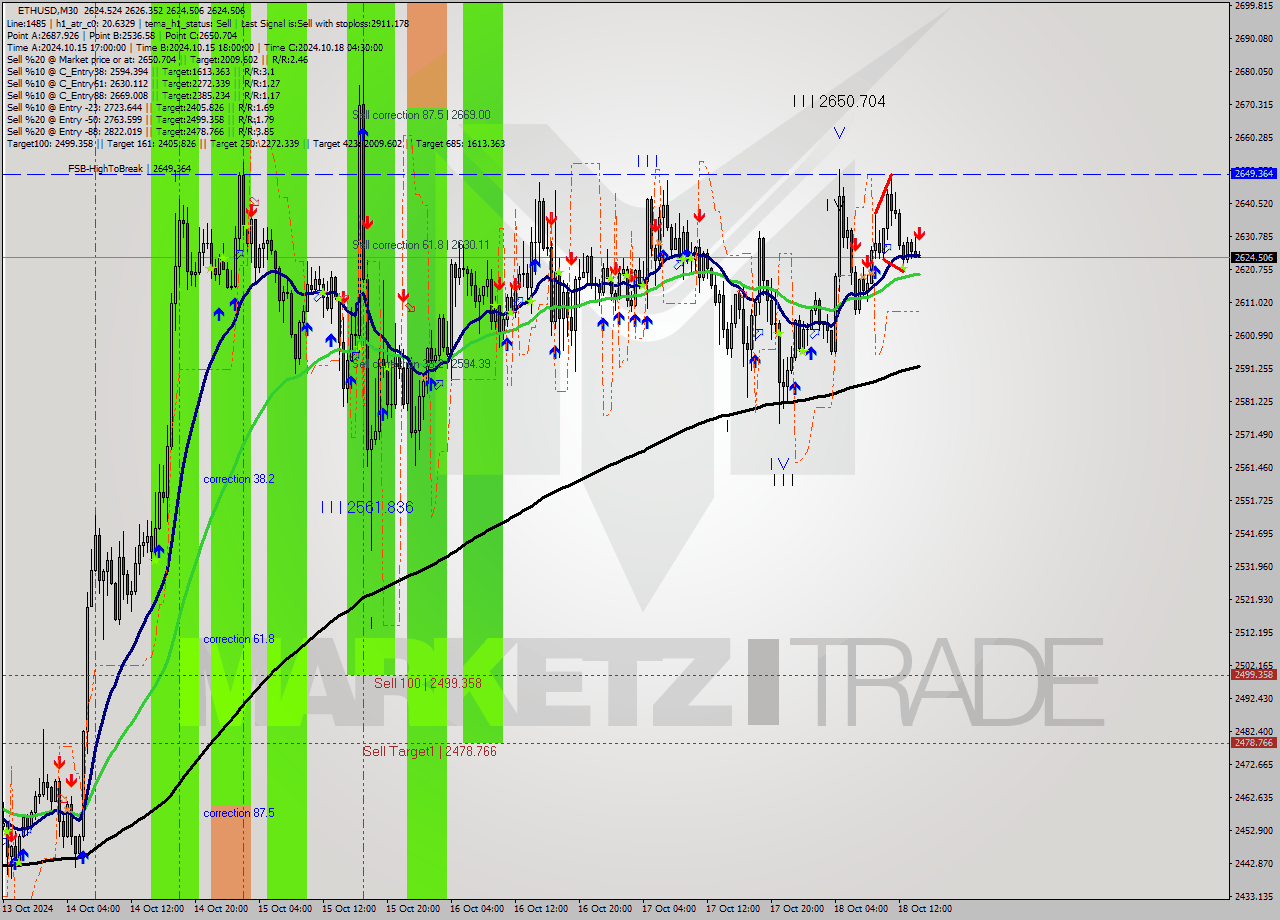Click the 2670.315 price axis value
This screenshot has width=1280, height=920.
1254,105
